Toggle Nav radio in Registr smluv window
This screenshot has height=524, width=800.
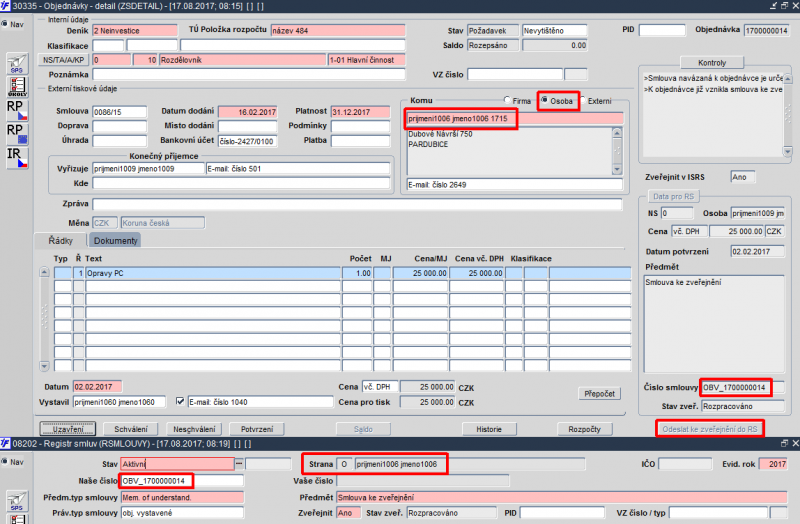click(x=4, y=462)
